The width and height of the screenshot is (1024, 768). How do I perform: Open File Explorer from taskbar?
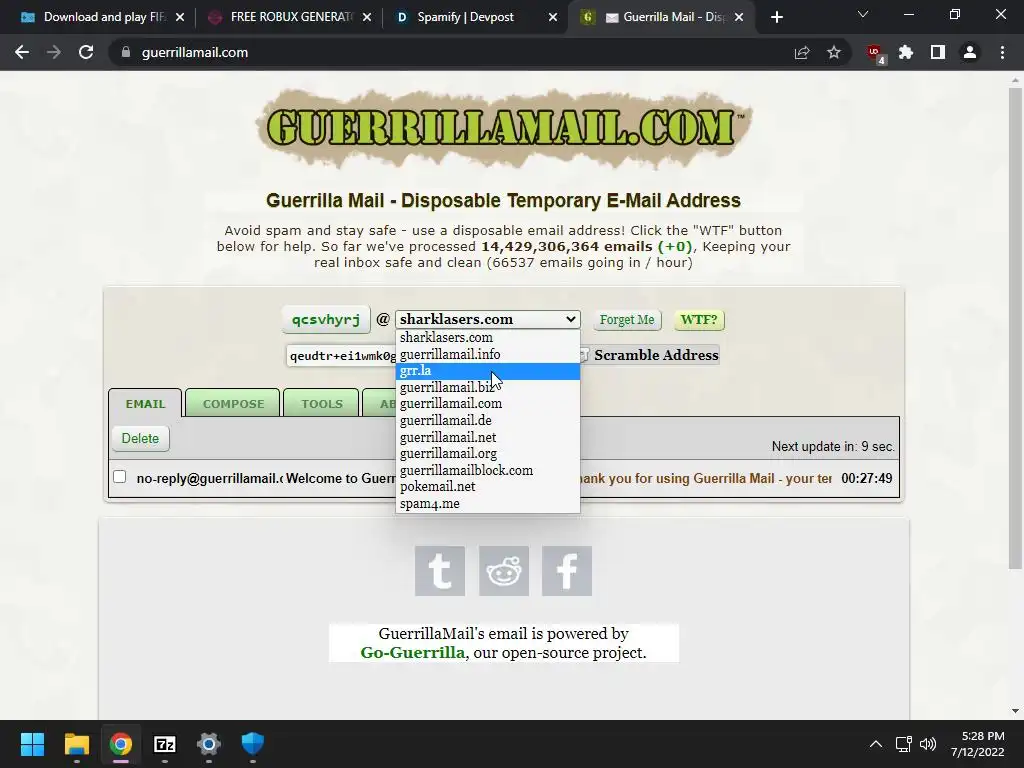coord(76,744)
